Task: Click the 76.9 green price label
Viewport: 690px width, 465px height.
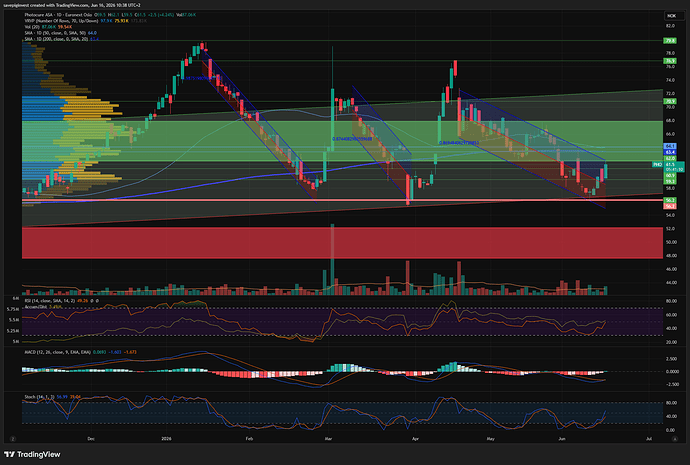Action: [670, 61]
